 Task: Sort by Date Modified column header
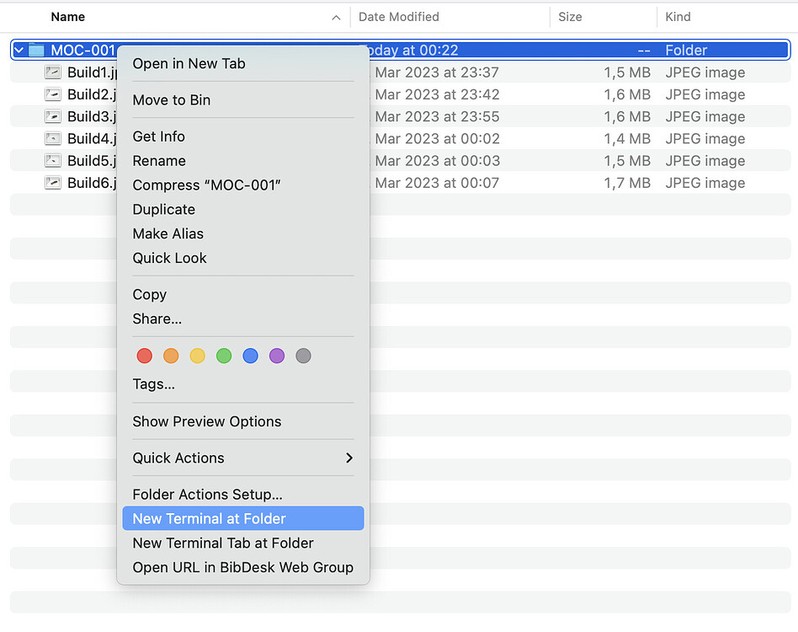tap(400, 17)
